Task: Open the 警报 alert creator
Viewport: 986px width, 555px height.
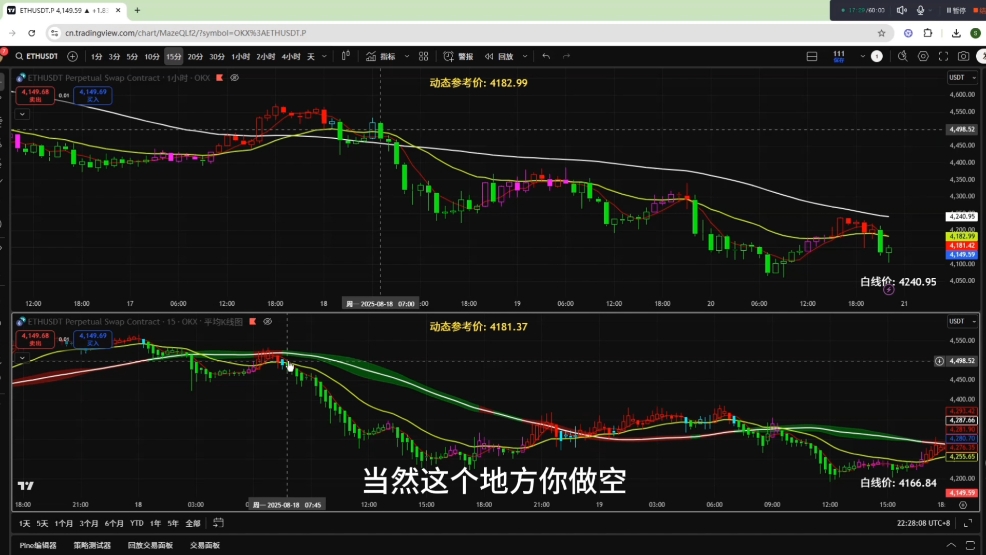Action: (x=459, y=56)
